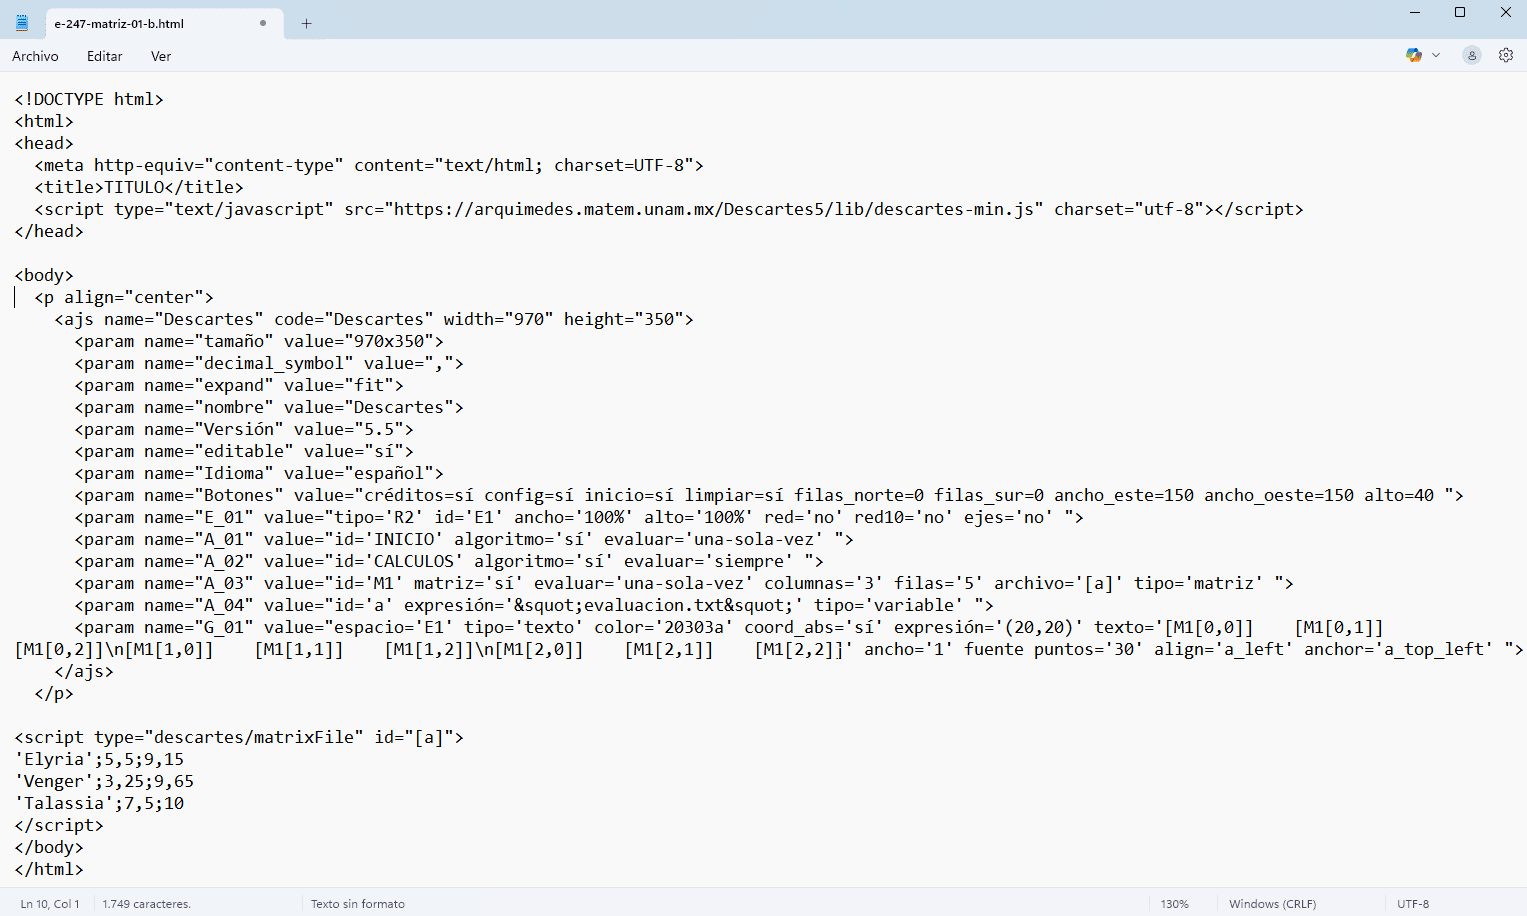Open the Copilot AI icon
This screenshot has height=916, width=1527.
pos(1413,56)
